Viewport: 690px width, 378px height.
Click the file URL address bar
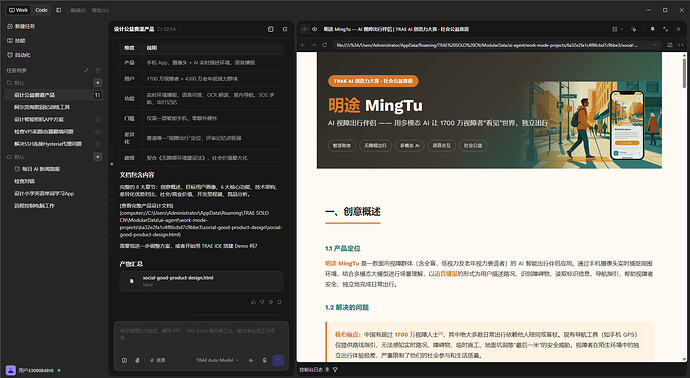point(495,45)
